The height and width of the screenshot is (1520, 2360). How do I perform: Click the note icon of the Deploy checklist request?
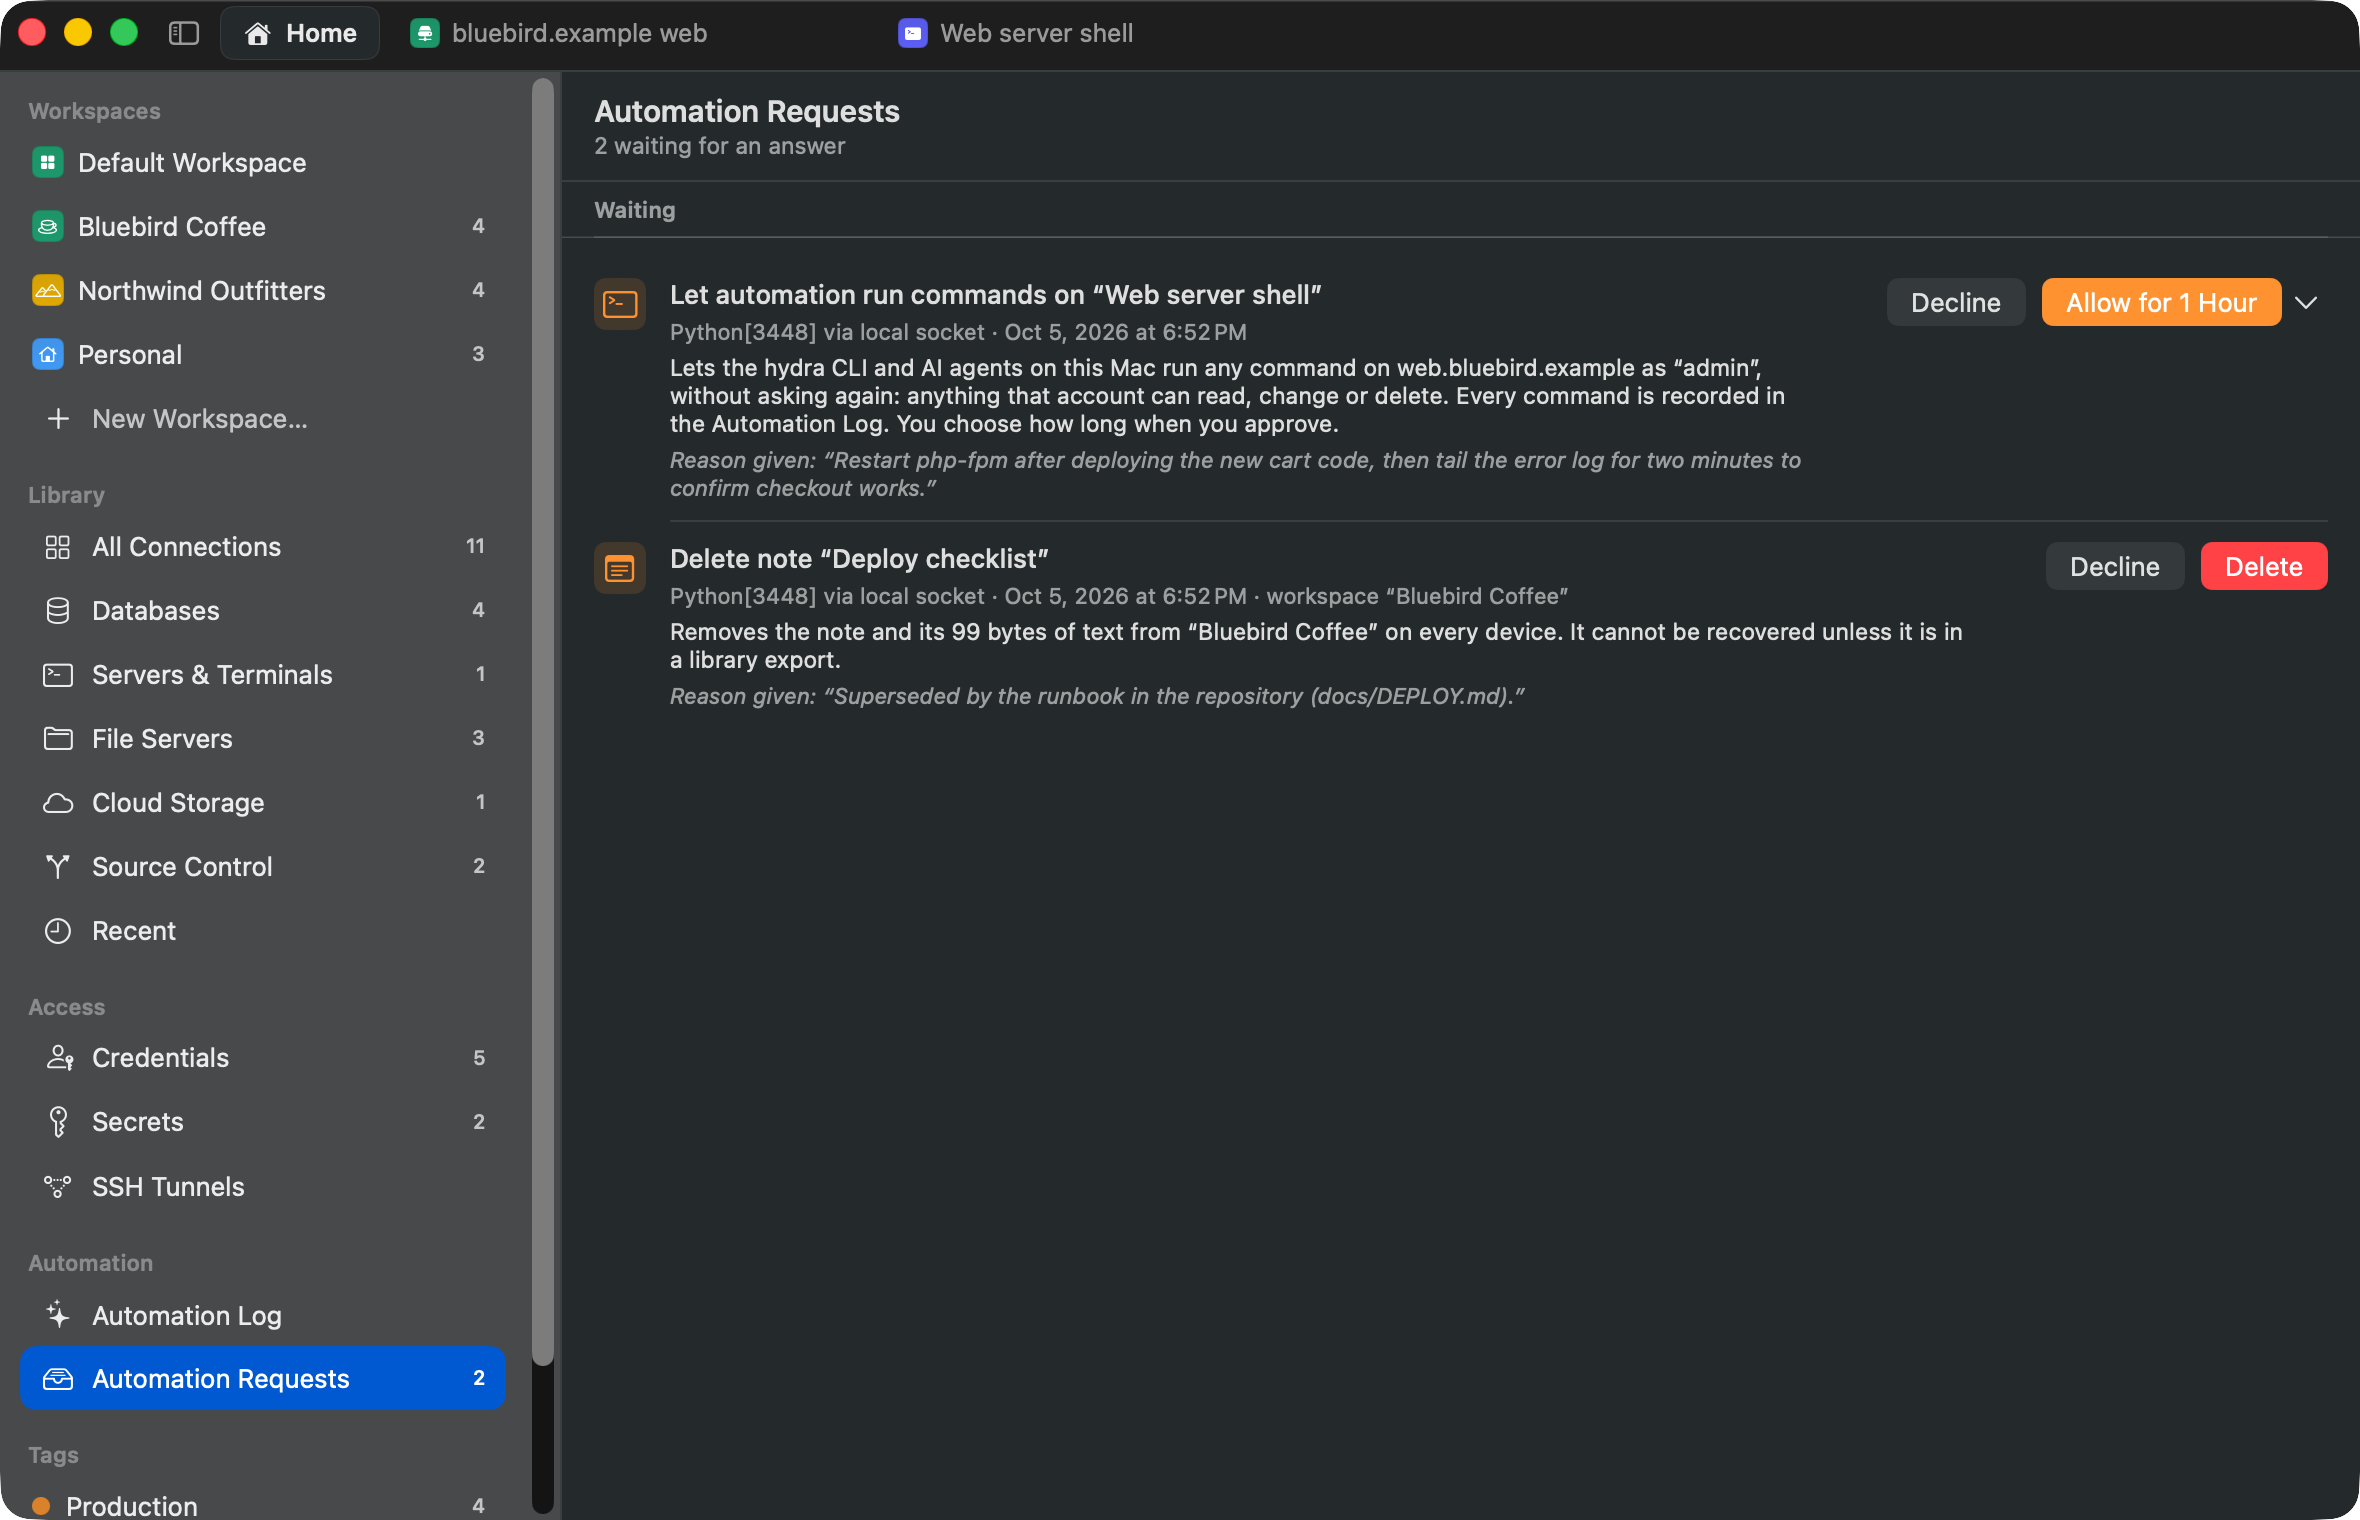pyautogui.click(x=620, y=568)
